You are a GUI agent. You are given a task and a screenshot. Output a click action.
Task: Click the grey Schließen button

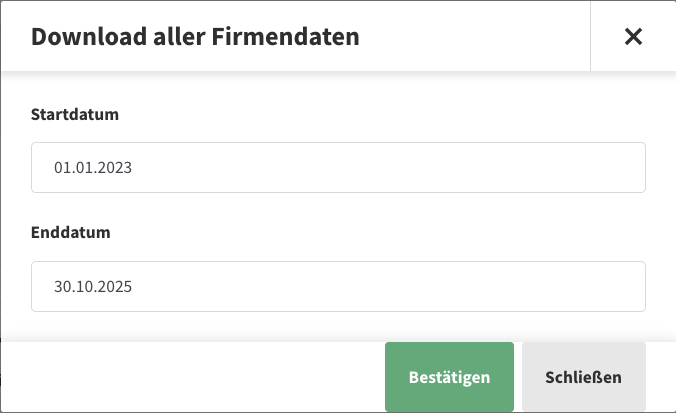[583, 377]
